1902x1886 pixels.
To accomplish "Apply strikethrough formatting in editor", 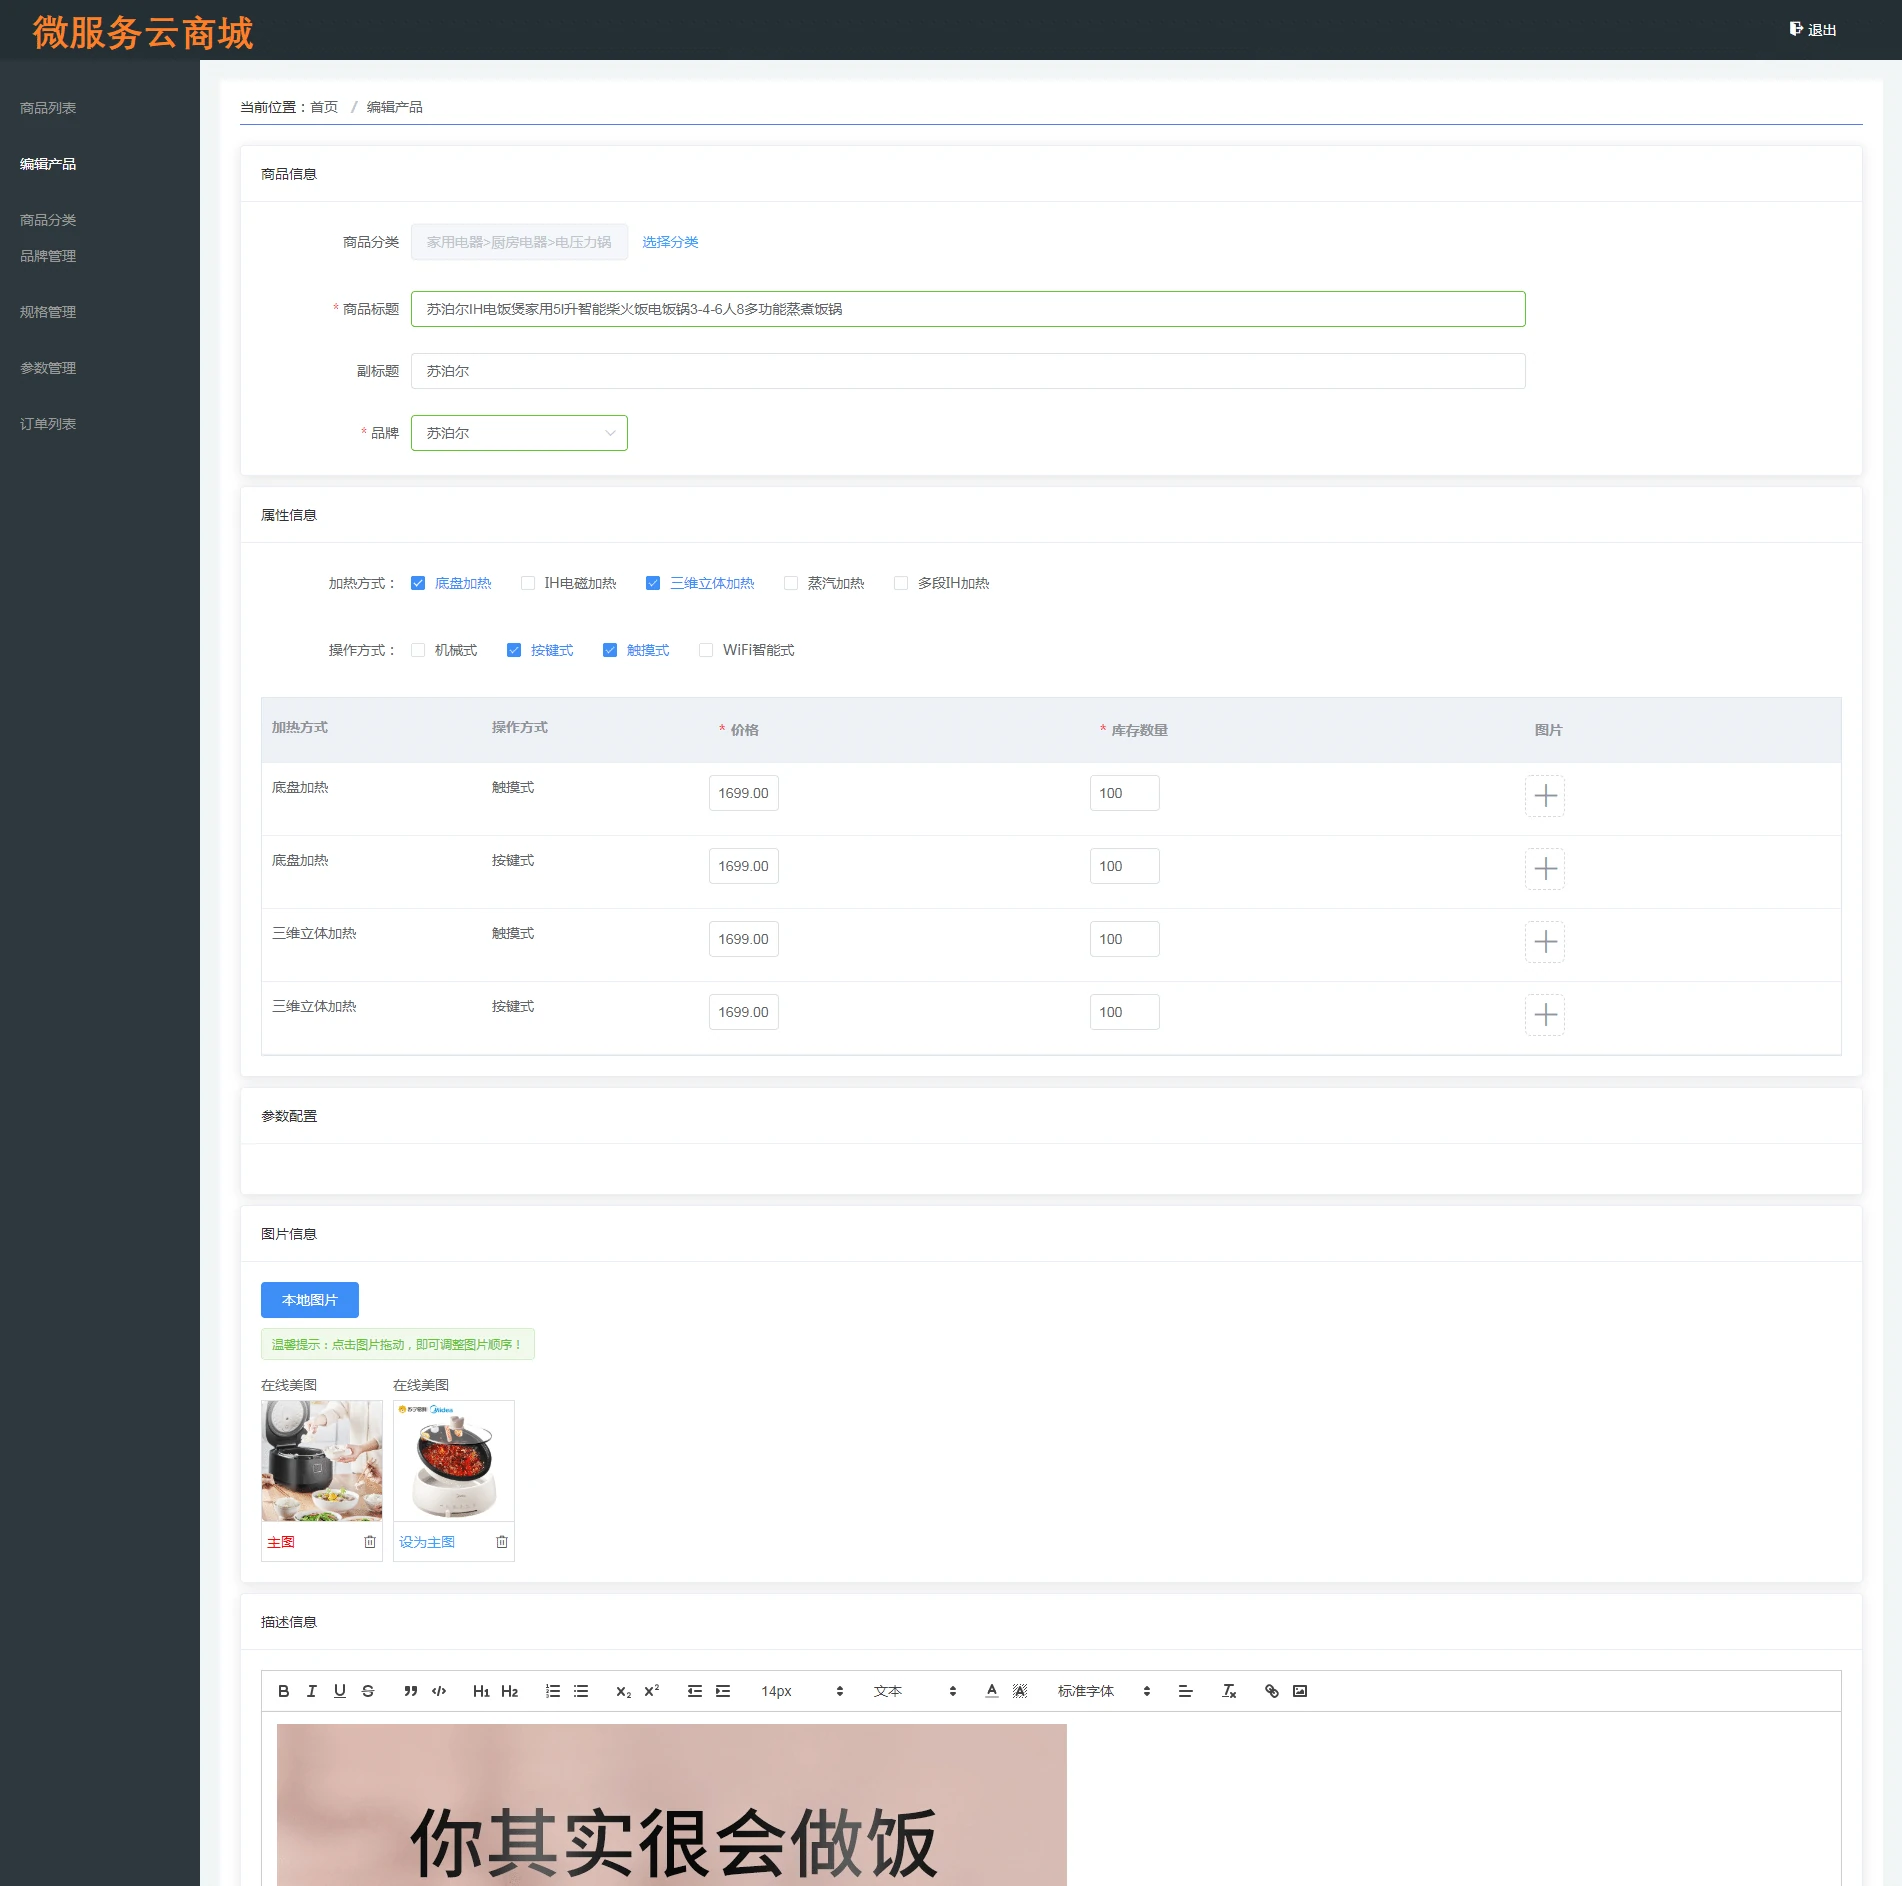I will coord(368,1691).
